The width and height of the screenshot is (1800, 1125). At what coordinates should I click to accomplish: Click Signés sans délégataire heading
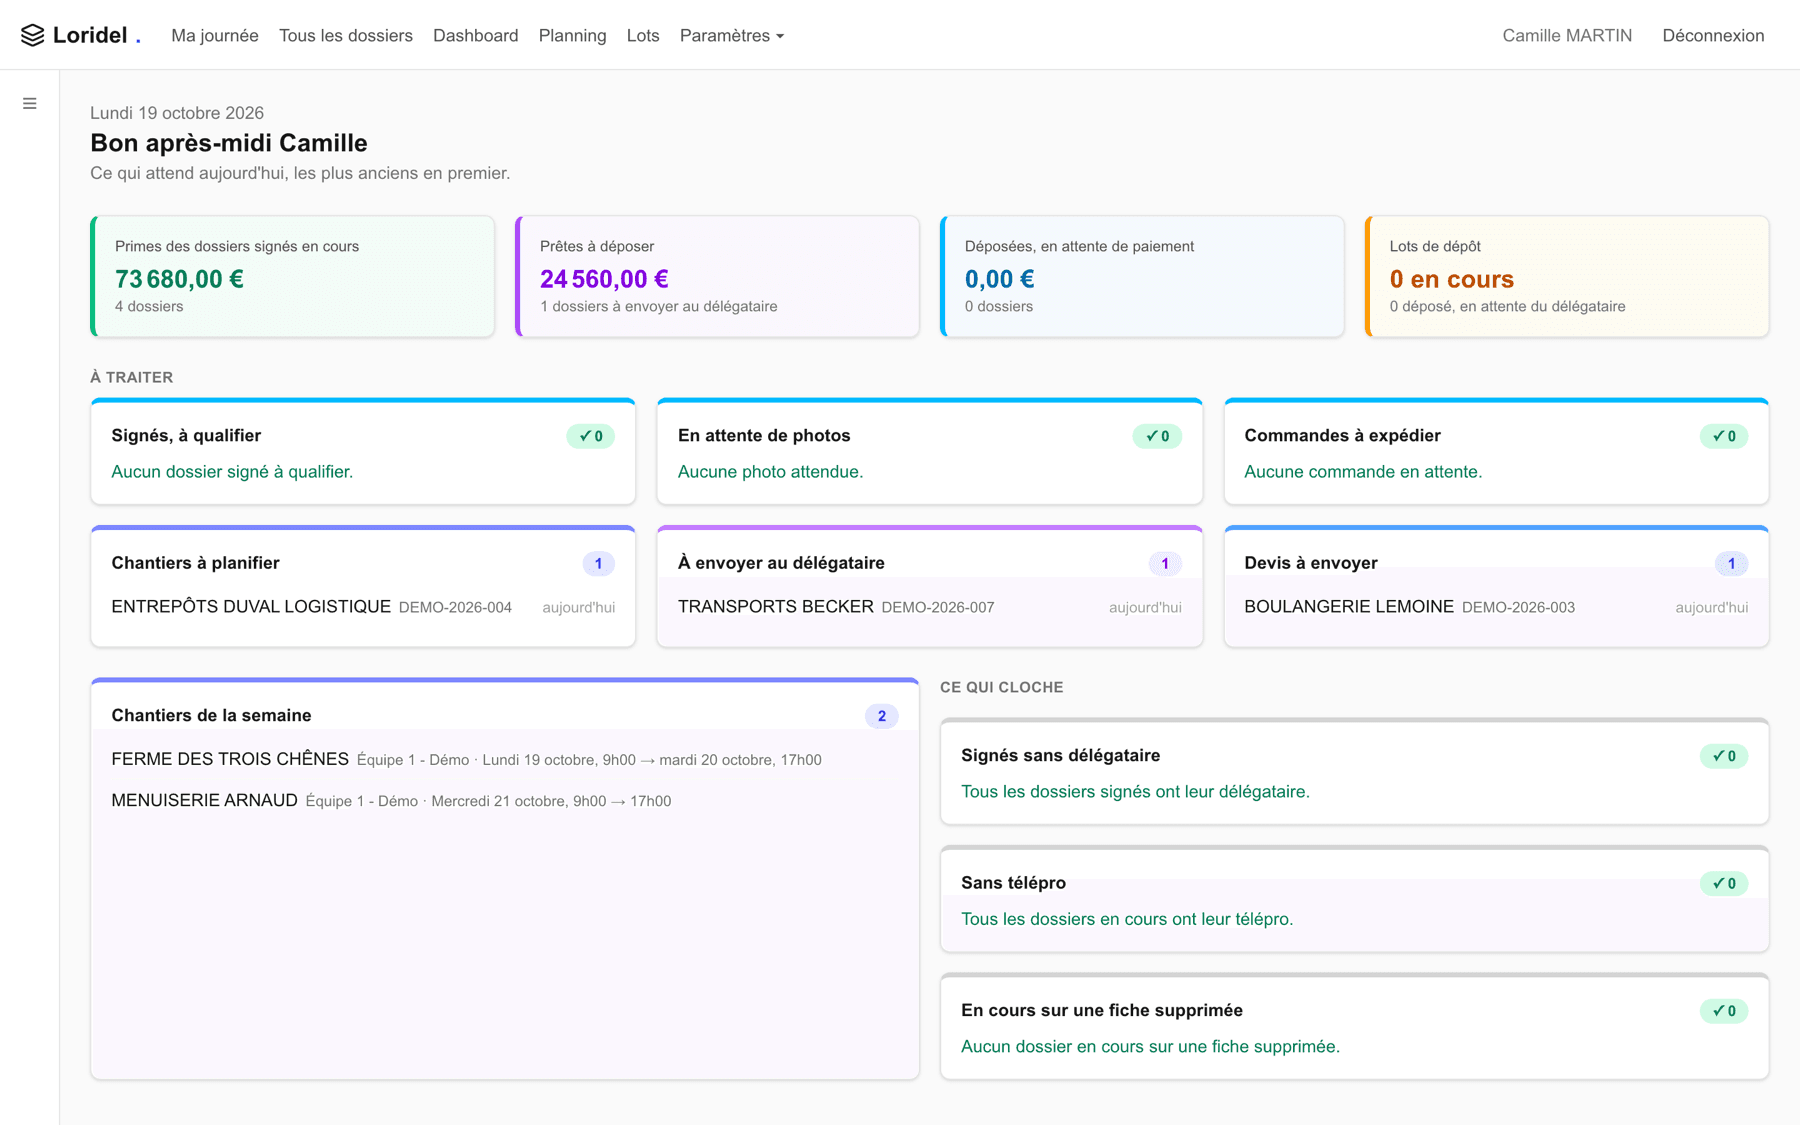1060,755
